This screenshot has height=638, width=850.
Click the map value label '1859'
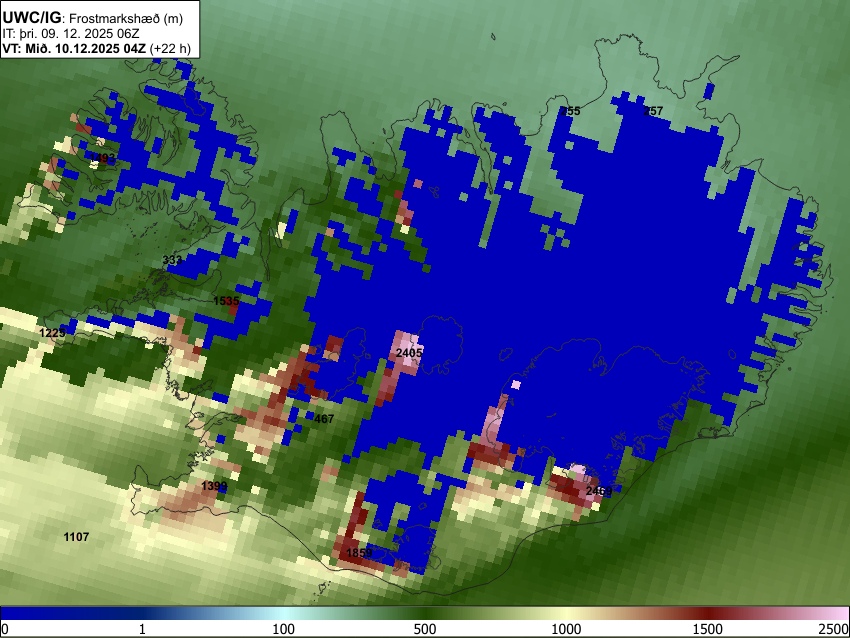(x=359, y=553)
